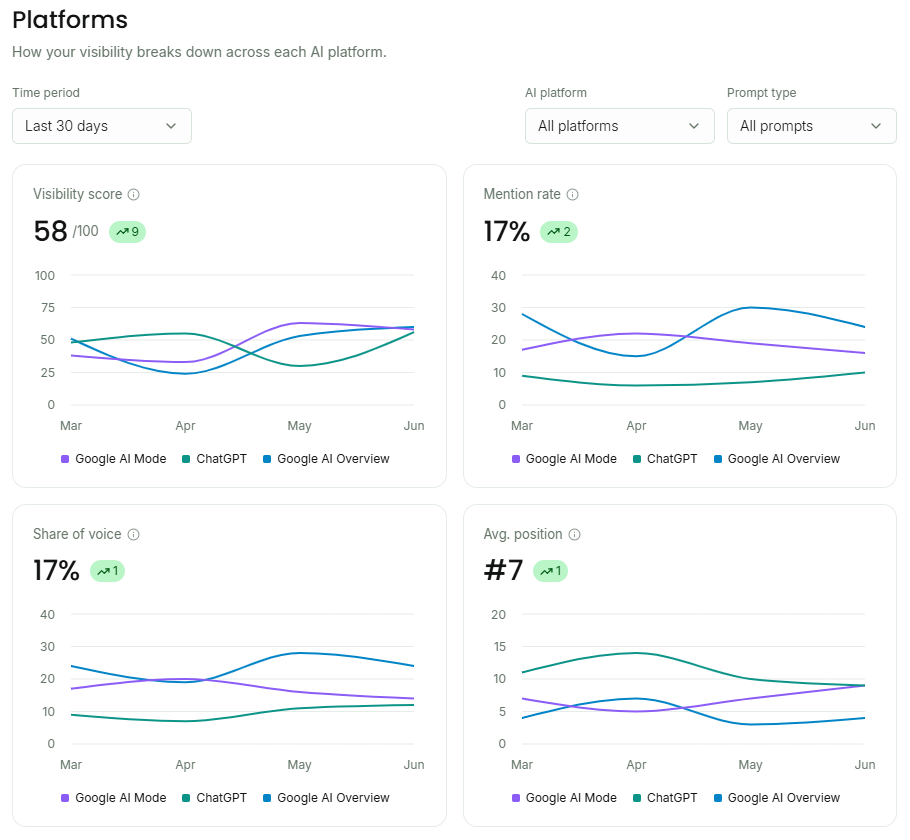Click the Mention rate card title

522,194
